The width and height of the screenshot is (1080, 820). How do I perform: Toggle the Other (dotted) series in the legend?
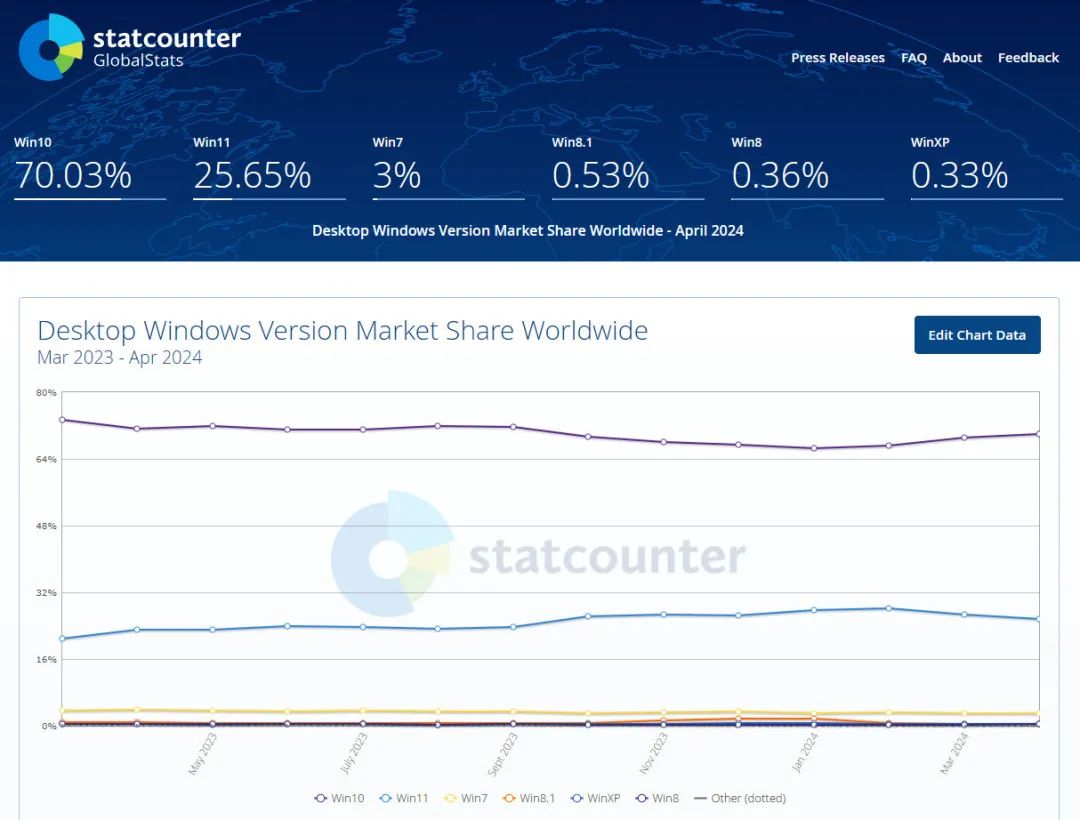[x=740, y=798]
